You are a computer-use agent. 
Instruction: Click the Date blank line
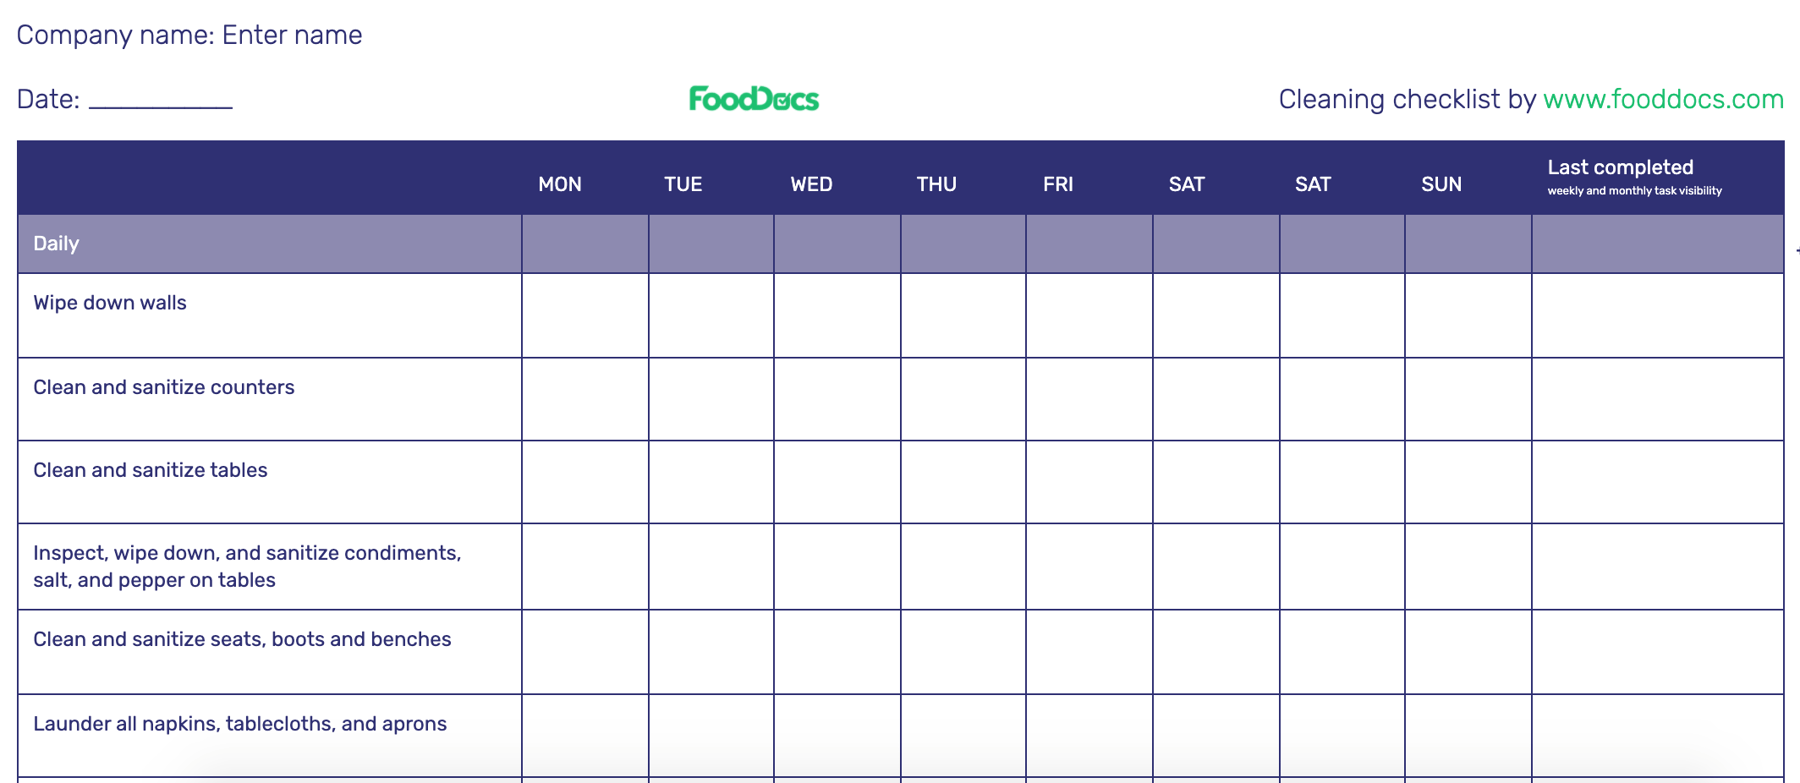[x=160, y=100]
